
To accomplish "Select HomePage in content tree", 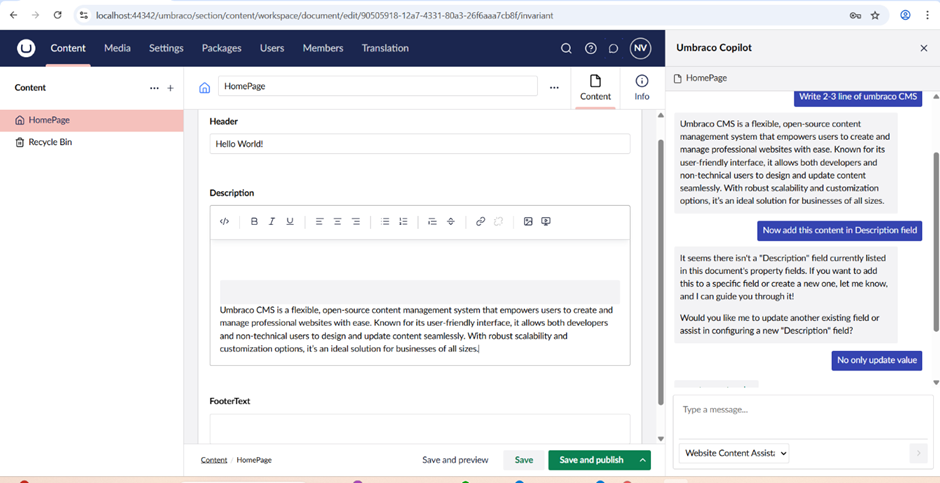I will point(92,120).
